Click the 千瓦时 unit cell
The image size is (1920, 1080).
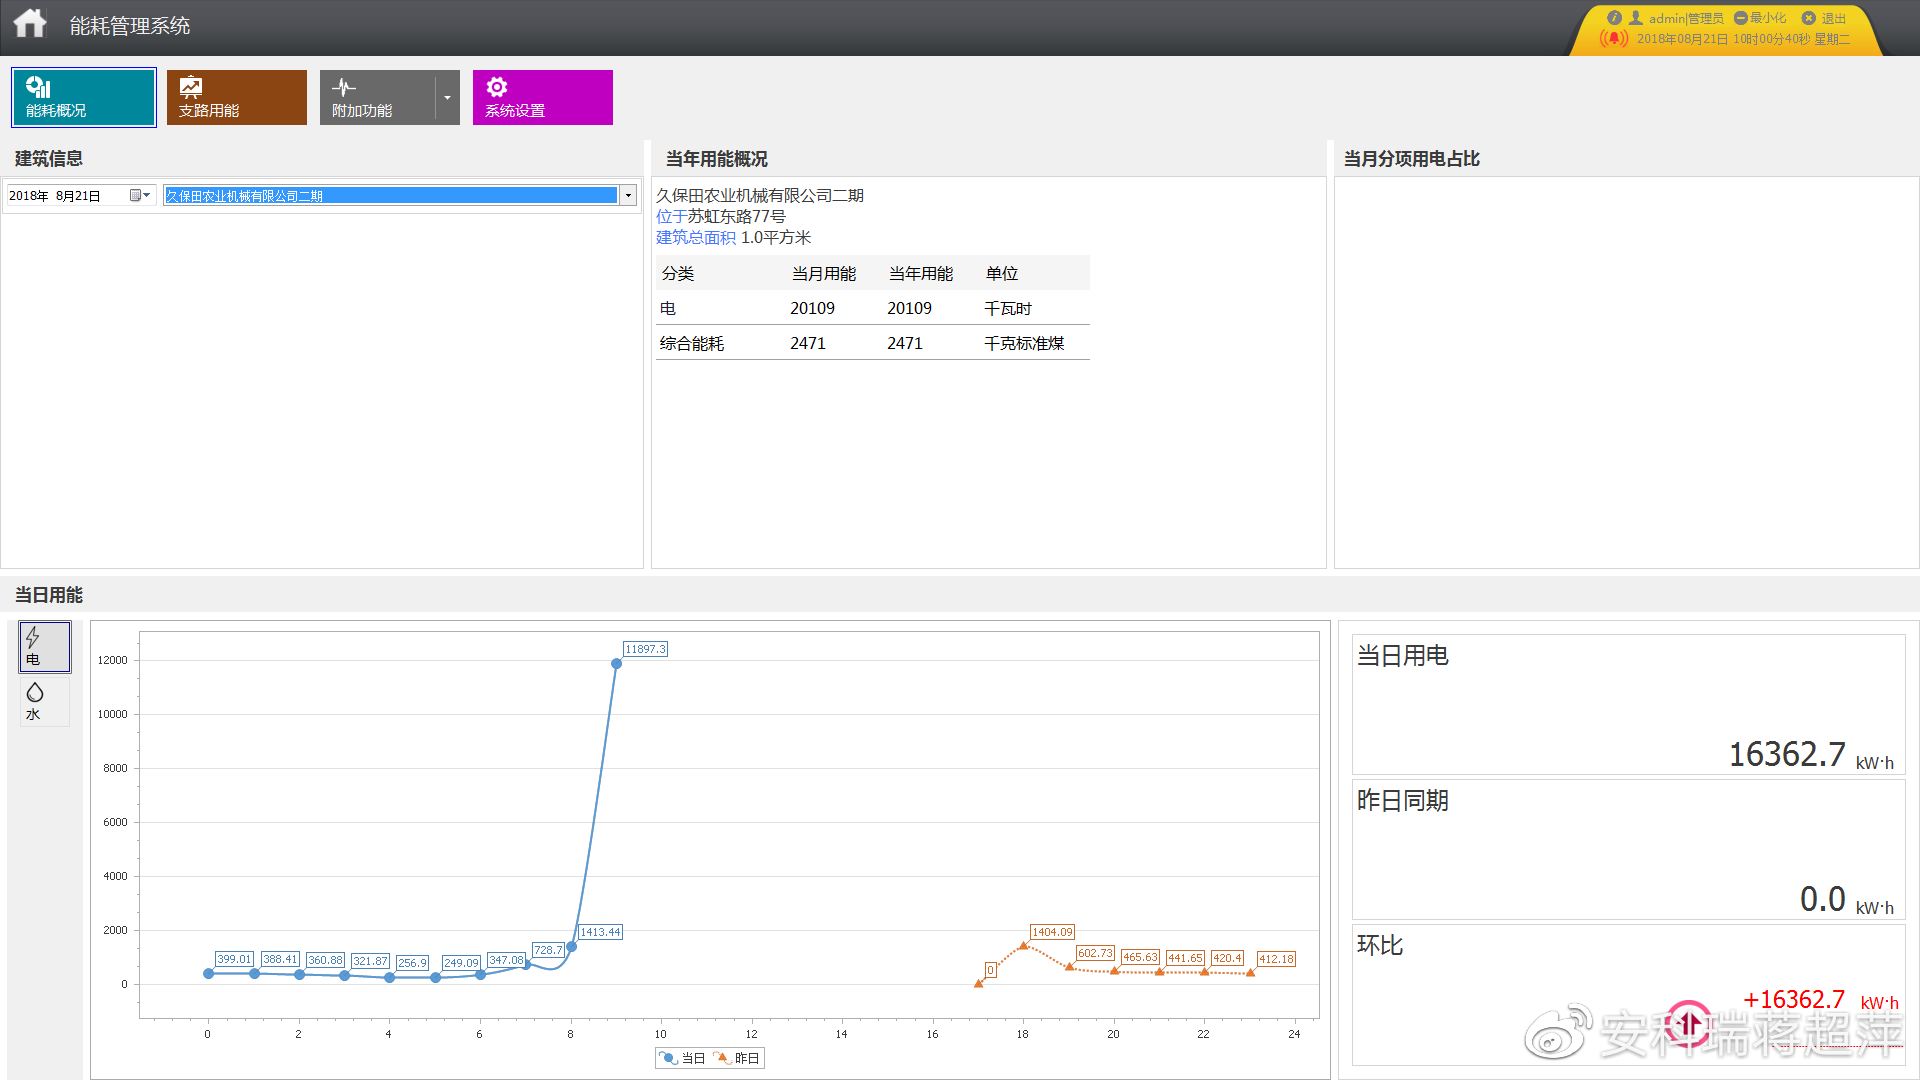coord(1008,308)
